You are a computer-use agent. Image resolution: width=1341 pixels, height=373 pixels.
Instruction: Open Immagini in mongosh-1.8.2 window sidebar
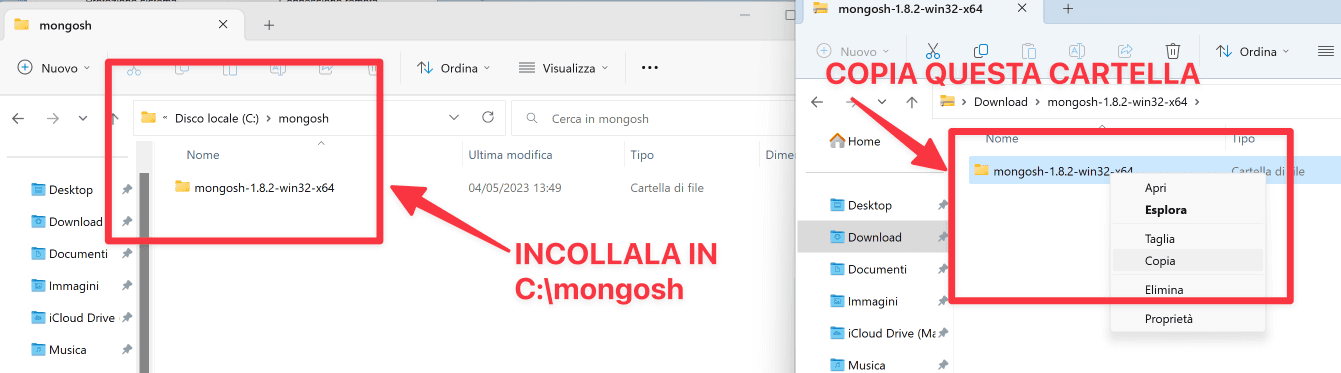click(x=873, y=301)
